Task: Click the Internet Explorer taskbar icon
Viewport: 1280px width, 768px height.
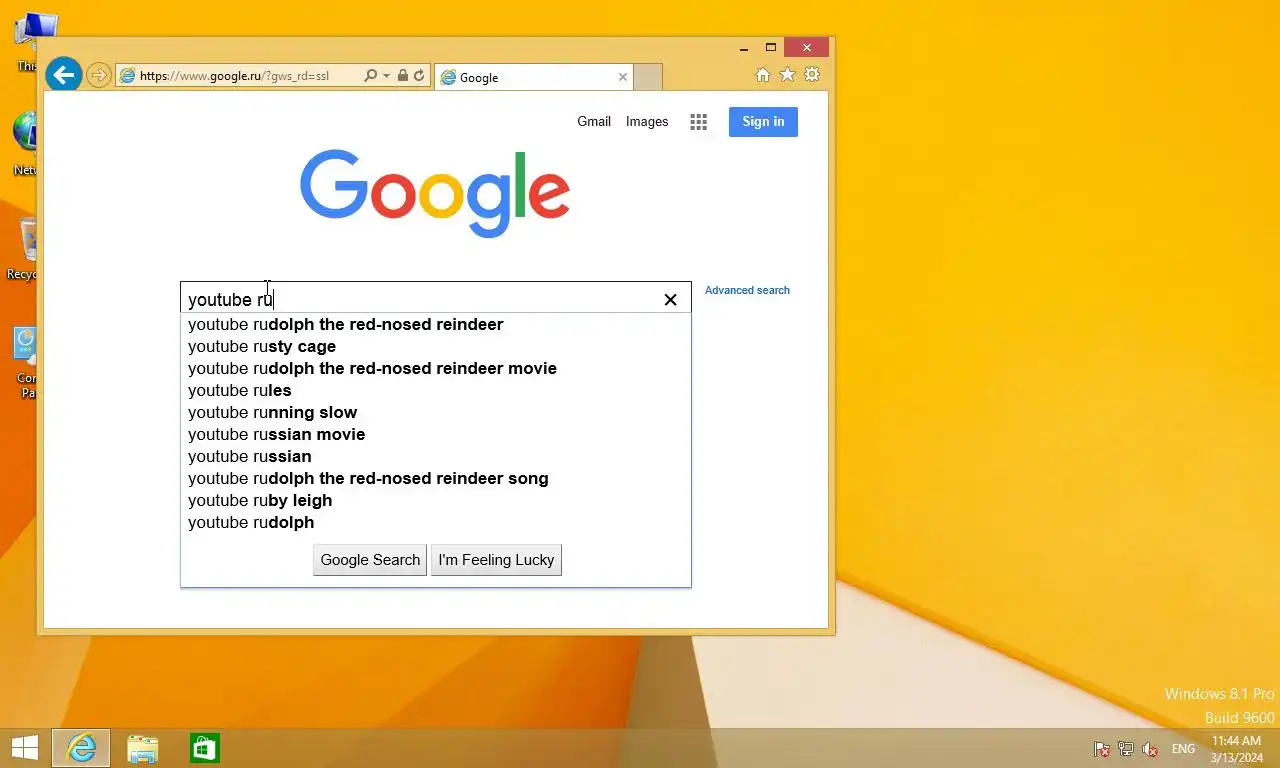Action: click(x=81, y=748)
